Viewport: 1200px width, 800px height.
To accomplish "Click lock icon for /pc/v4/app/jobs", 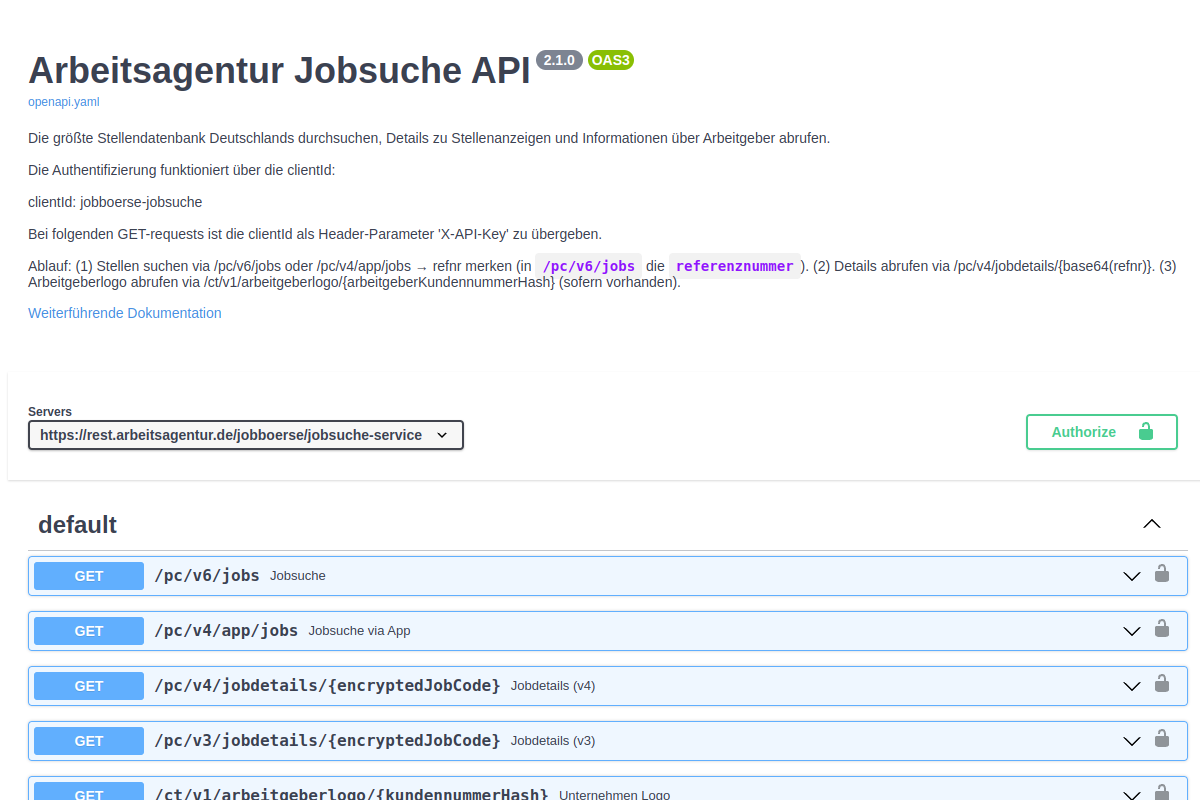I will click(1162, 629).
